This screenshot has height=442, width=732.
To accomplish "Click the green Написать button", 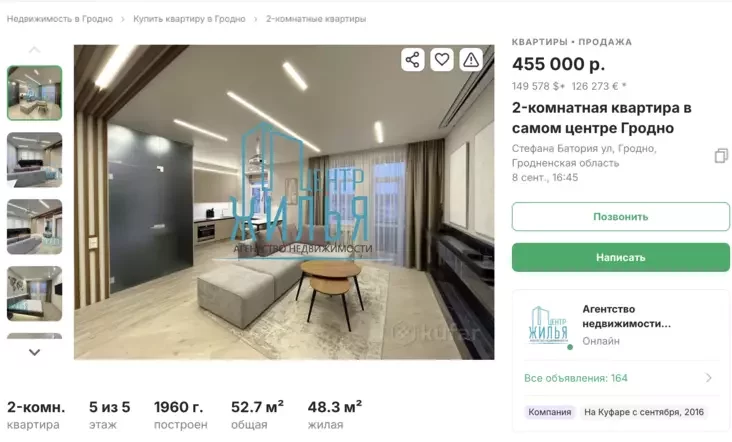I will (x=620, y=257).
